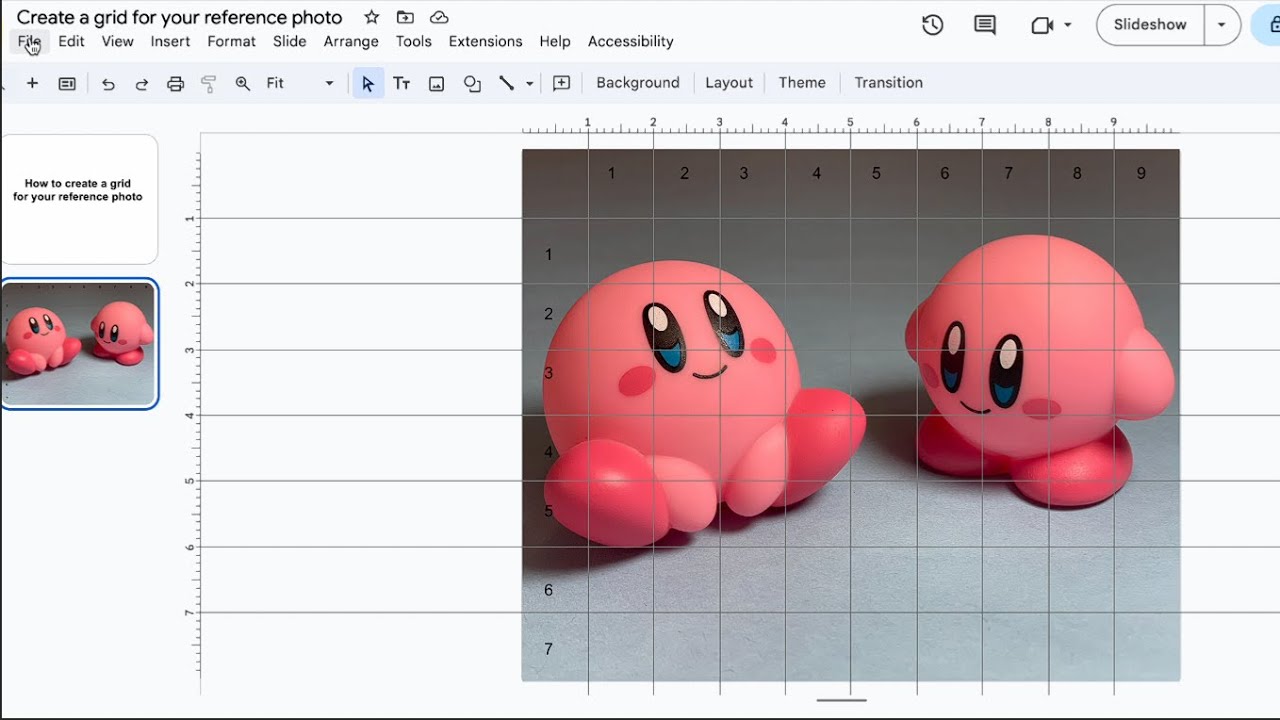Click the Transition button
1280x720 pixels.
click(888, 83)
